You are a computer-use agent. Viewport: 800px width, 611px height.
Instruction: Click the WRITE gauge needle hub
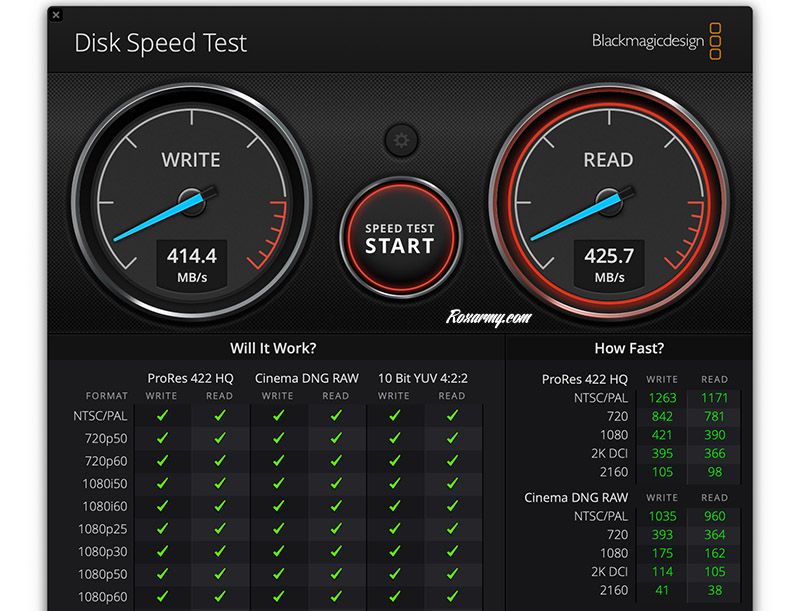[x=189, y=201]
